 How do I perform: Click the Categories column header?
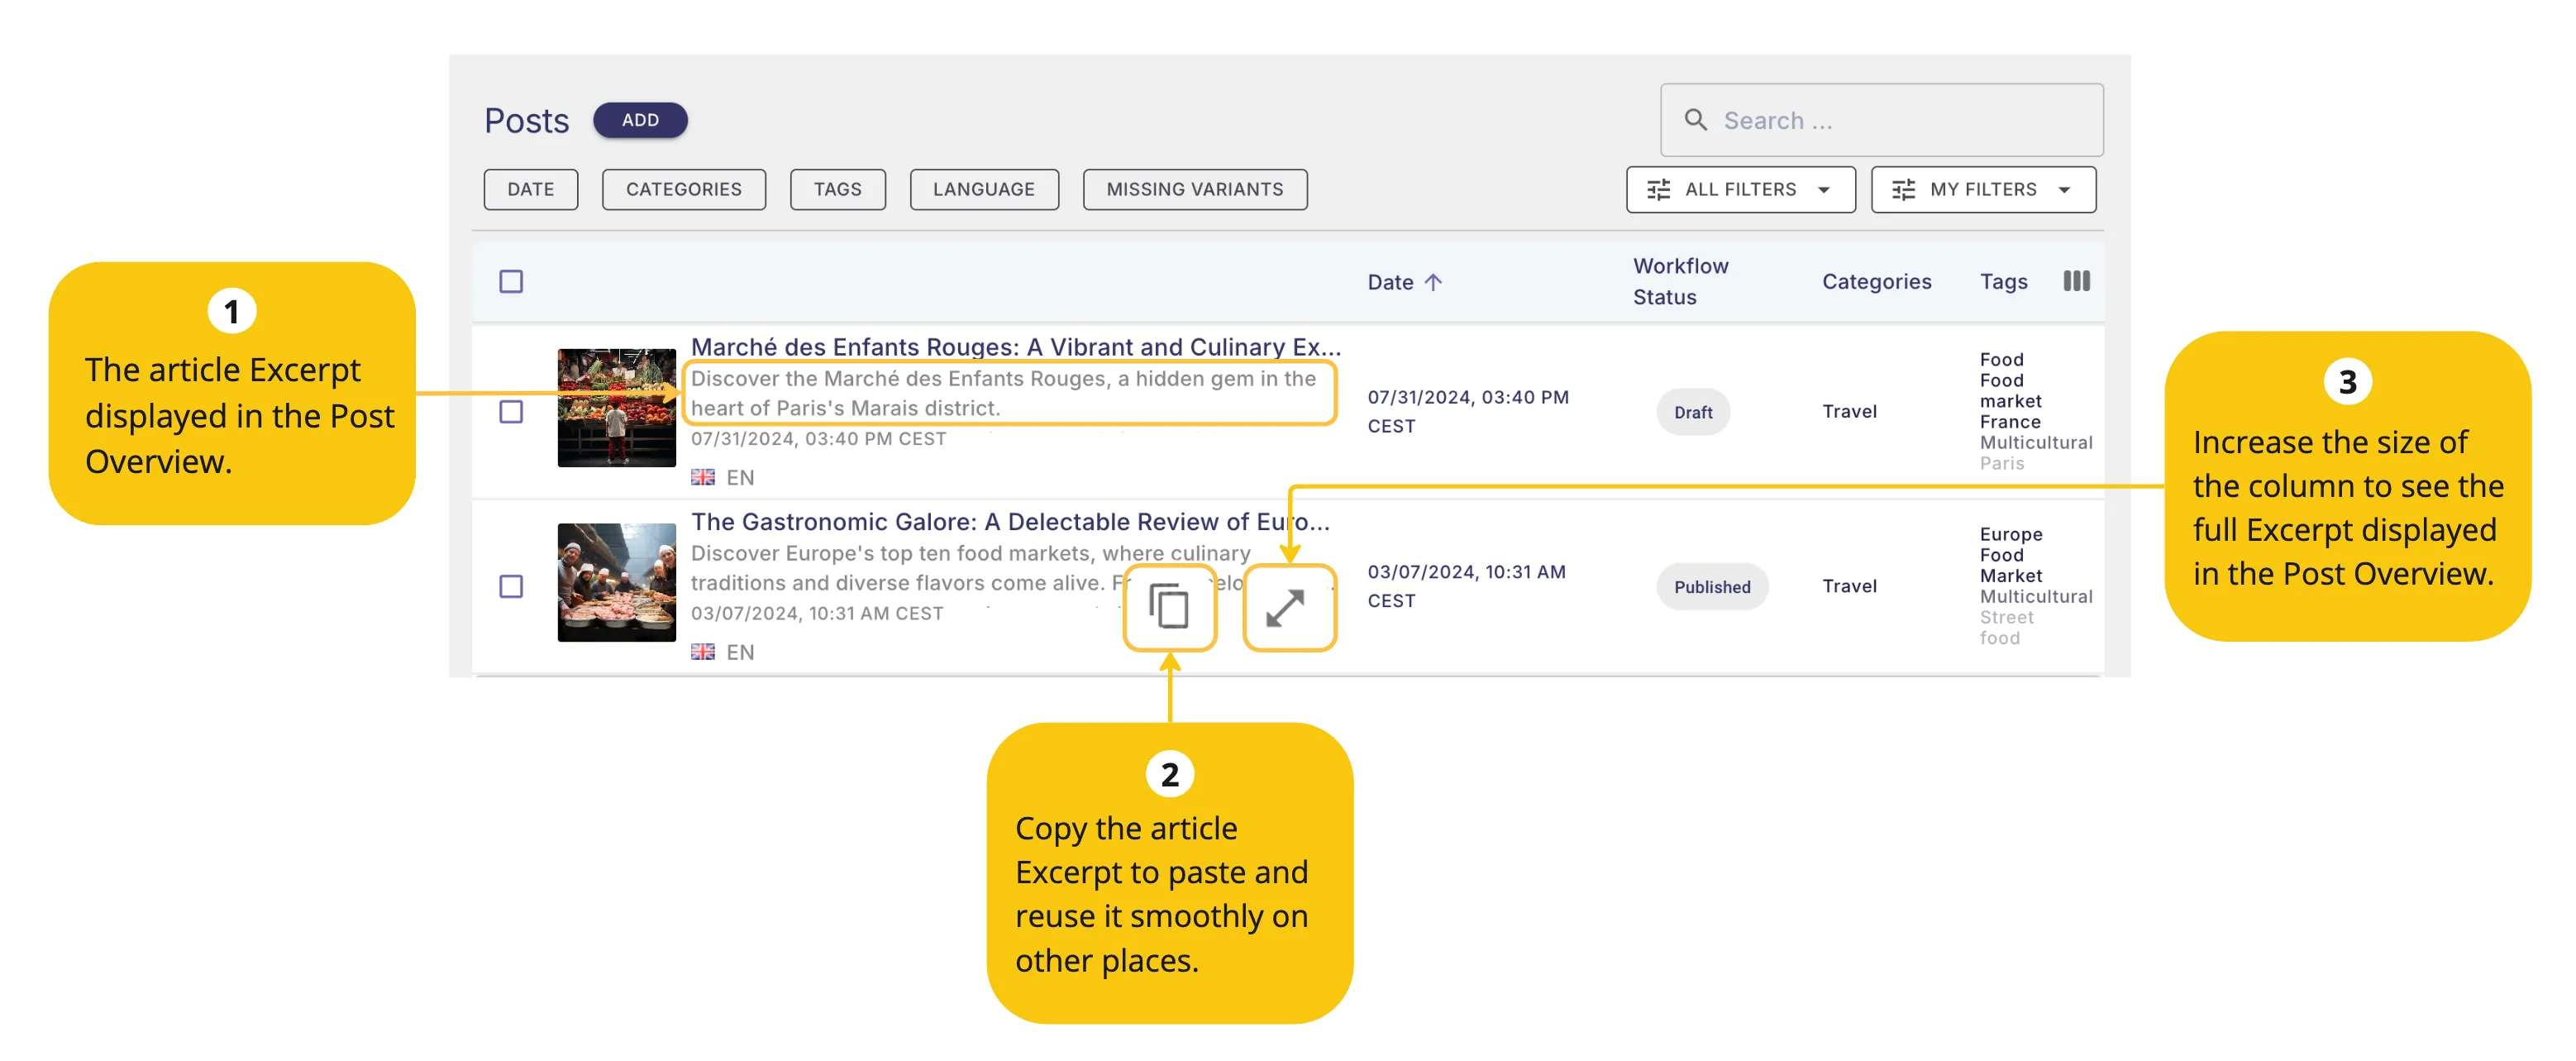[x=1876, y=281]
